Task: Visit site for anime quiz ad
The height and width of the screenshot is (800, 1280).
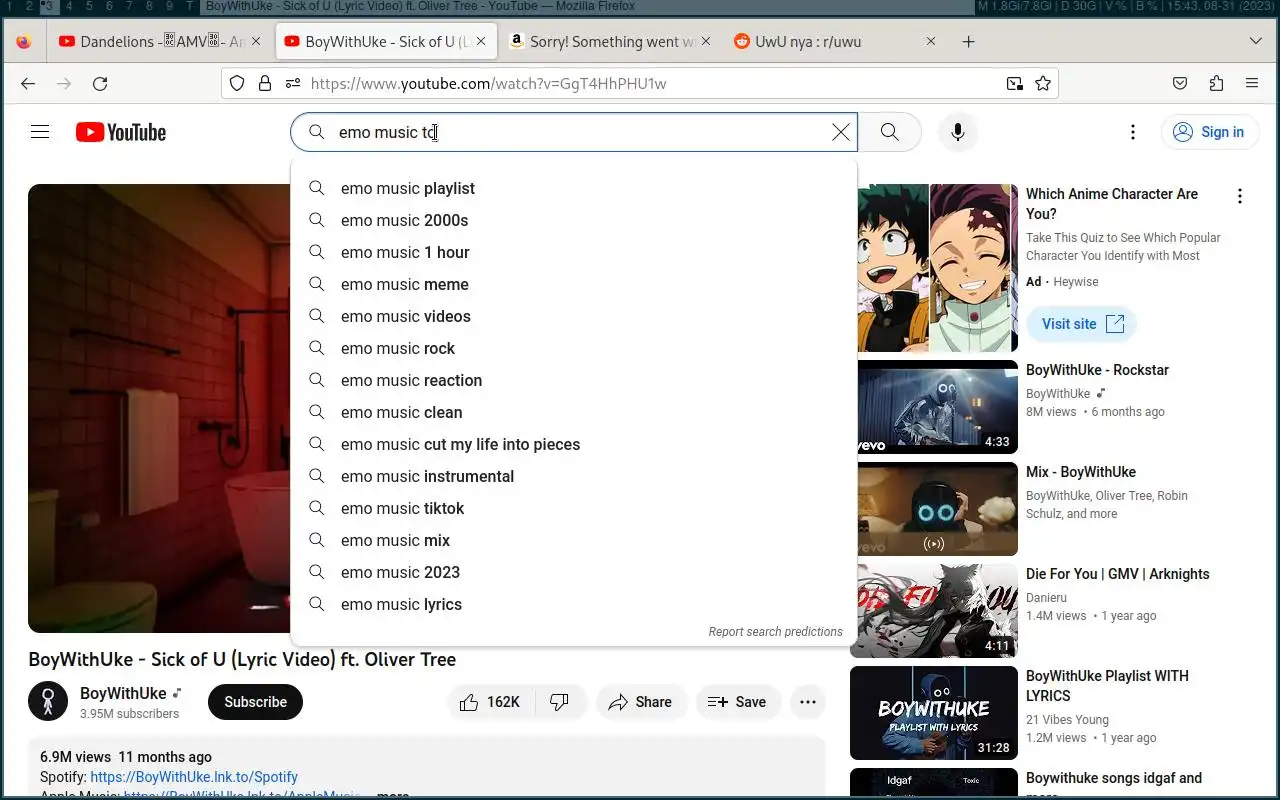Action: point(1081,324)
